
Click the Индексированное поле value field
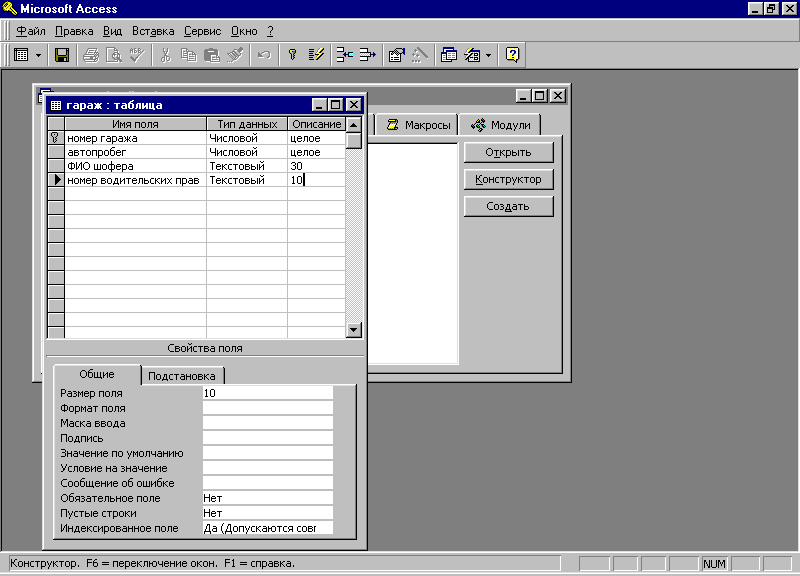click(x=268, y=528)
